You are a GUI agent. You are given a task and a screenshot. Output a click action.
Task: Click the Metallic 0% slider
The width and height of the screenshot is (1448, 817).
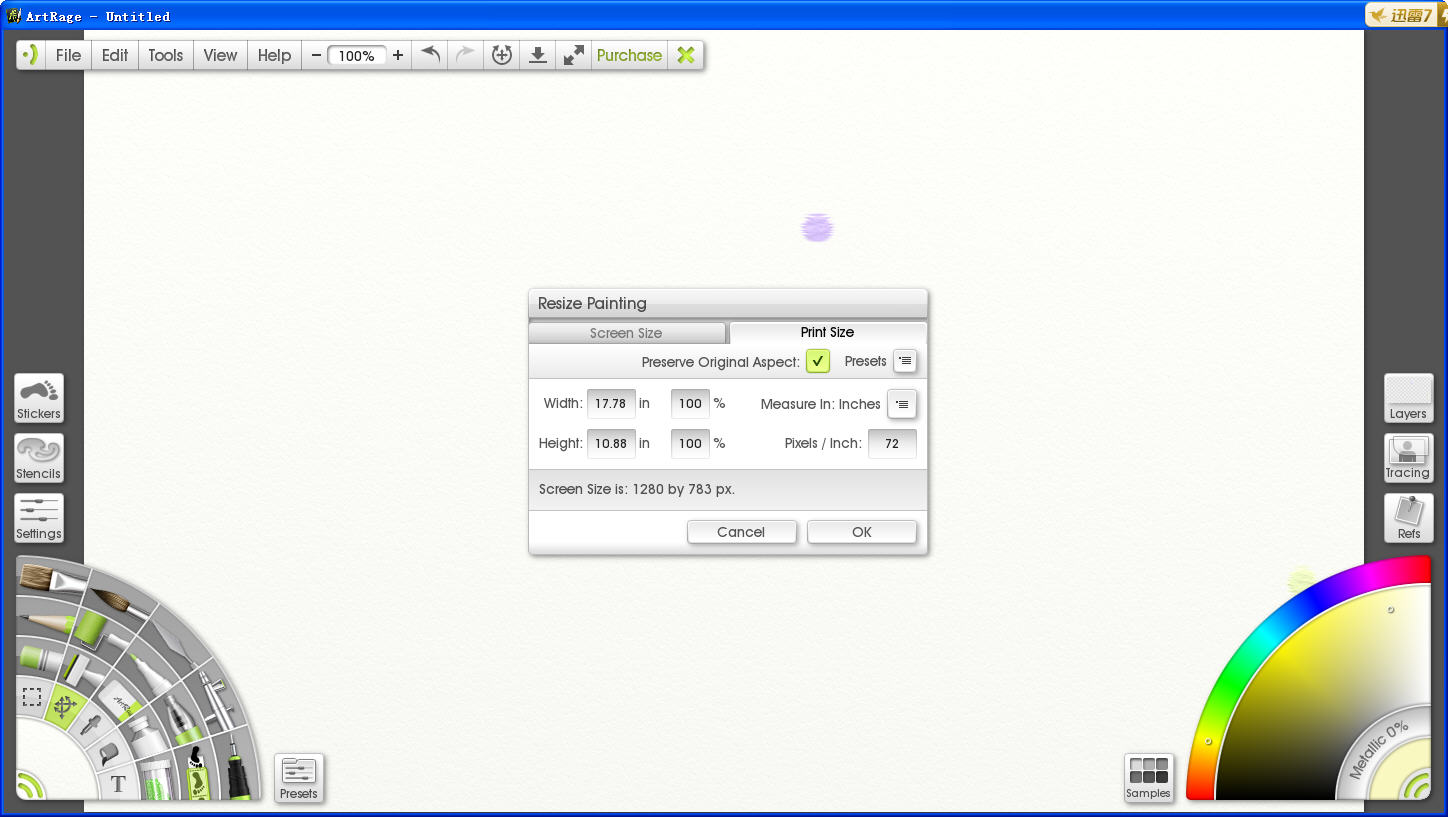point(1380,750)
